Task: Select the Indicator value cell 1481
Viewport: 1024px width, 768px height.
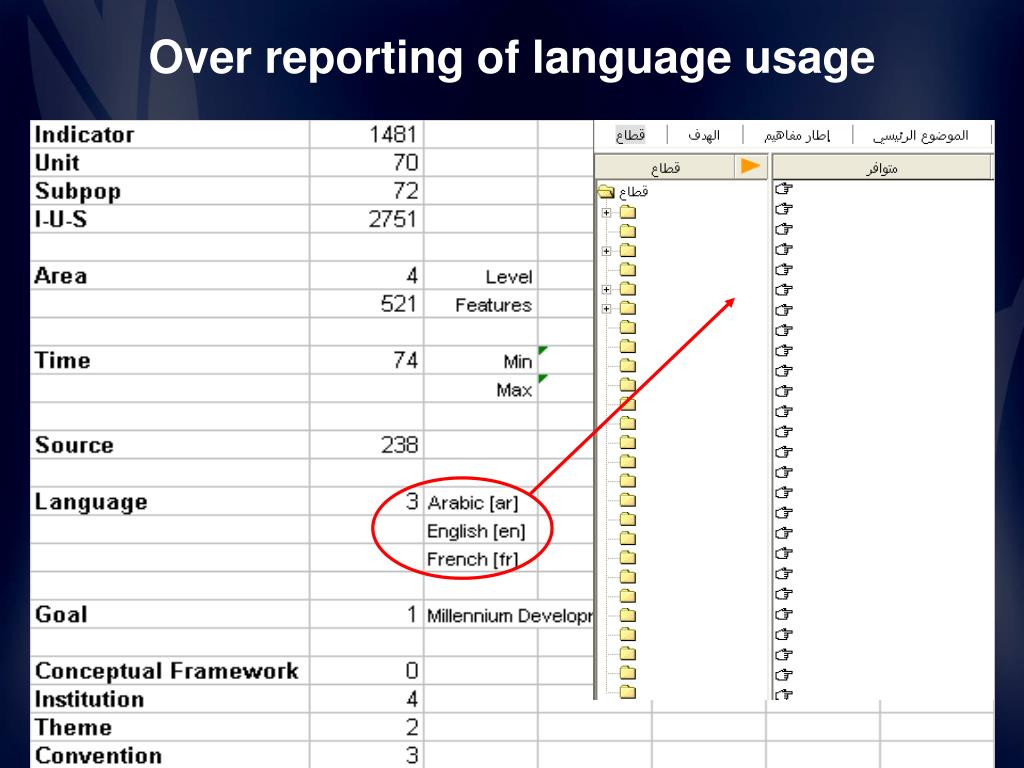Action: [367, 134]
